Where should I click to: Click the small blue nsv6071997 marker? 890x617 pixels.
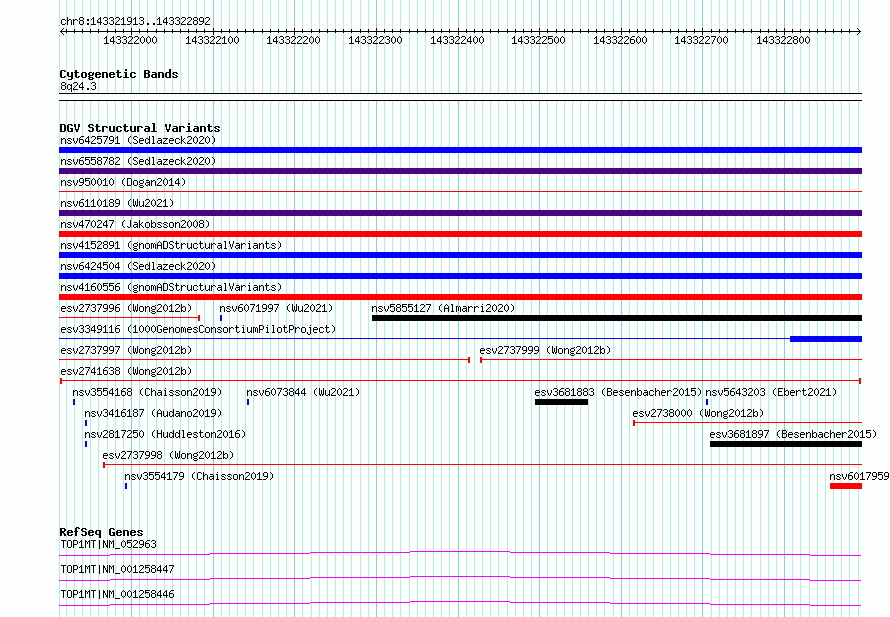[x=221, y=318]
